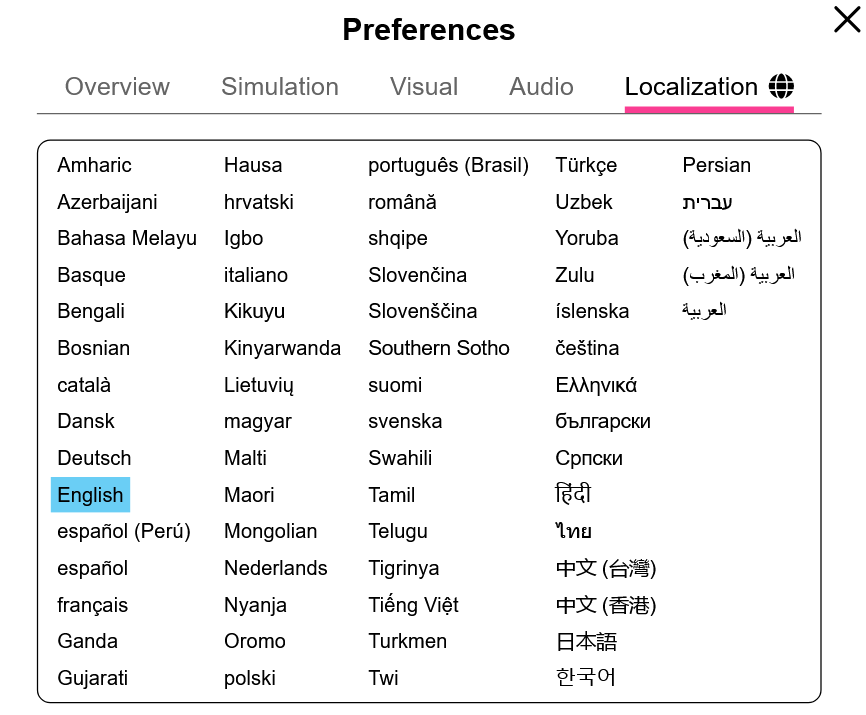Image resolution: width=866 pixels, height=715 pixels.
Task: Choose Tiếng Việt from the list
Action: [414, 605]
